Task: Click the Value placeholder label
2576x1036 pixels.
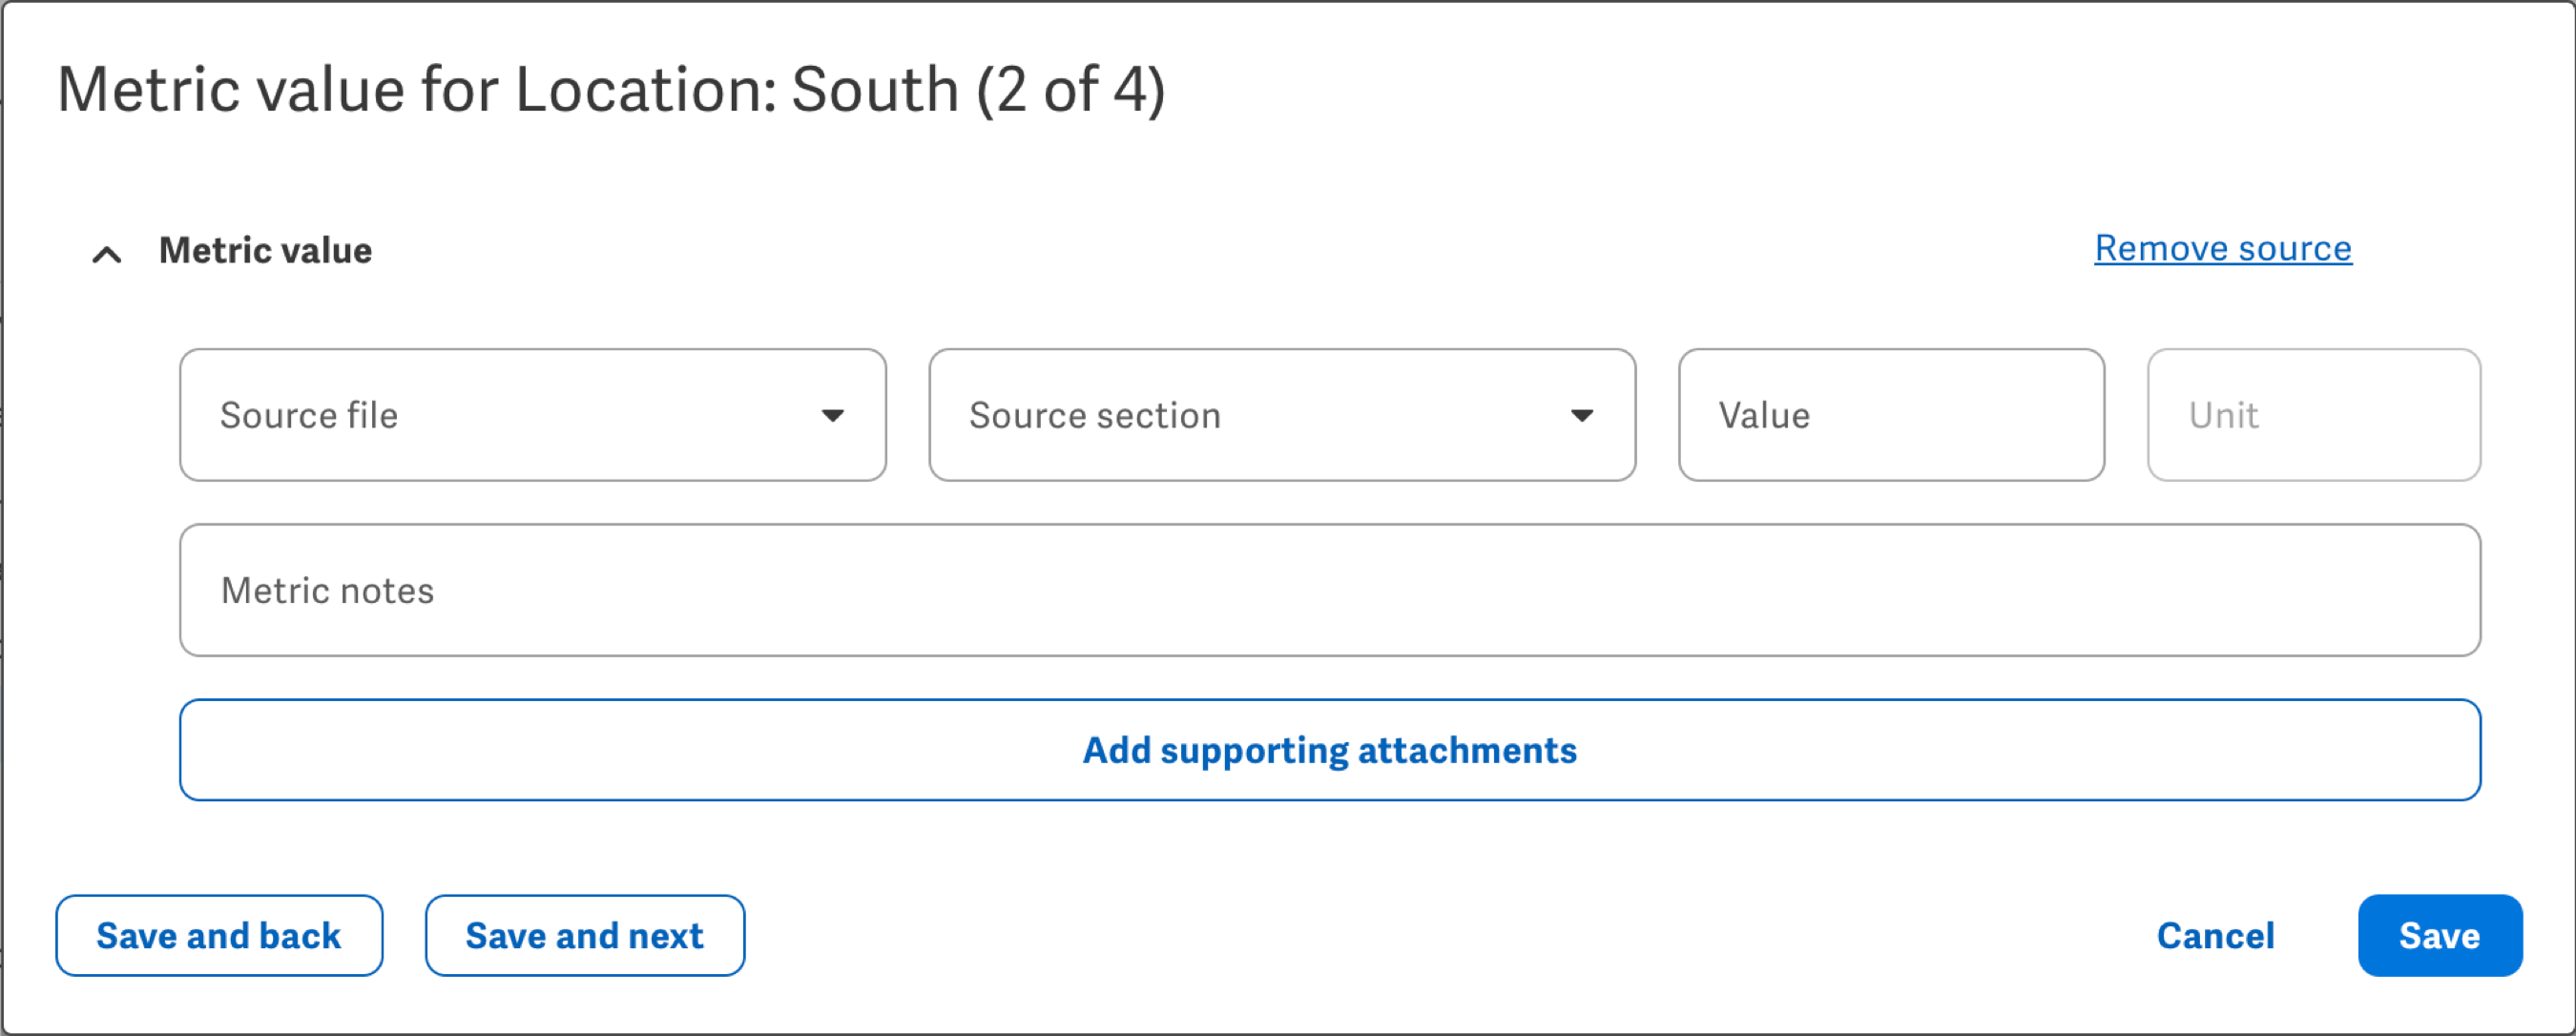Action: pos(1764,415)
